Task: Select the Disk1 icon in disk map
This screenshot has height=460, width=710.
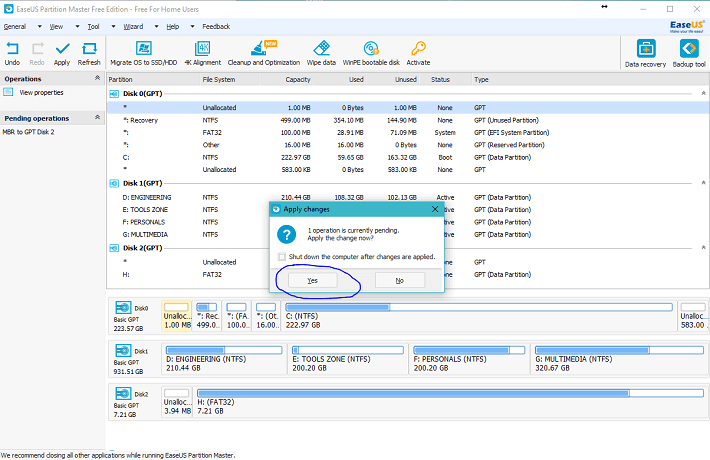Action: (123, 351)
